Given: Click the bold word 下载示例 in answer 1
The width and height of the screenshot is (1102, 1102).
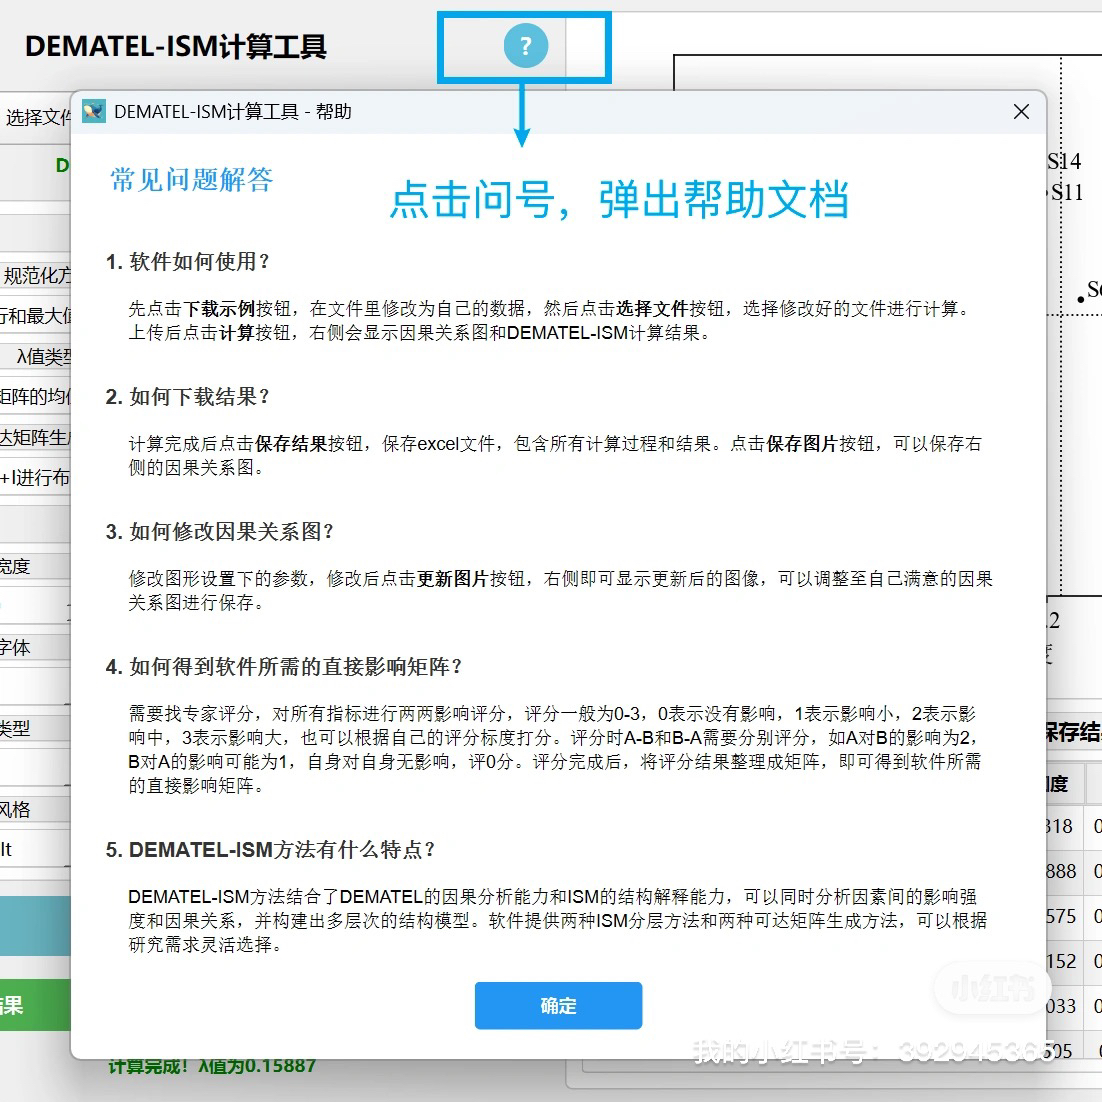Looking at the screenshot, I should pos(219,309).
